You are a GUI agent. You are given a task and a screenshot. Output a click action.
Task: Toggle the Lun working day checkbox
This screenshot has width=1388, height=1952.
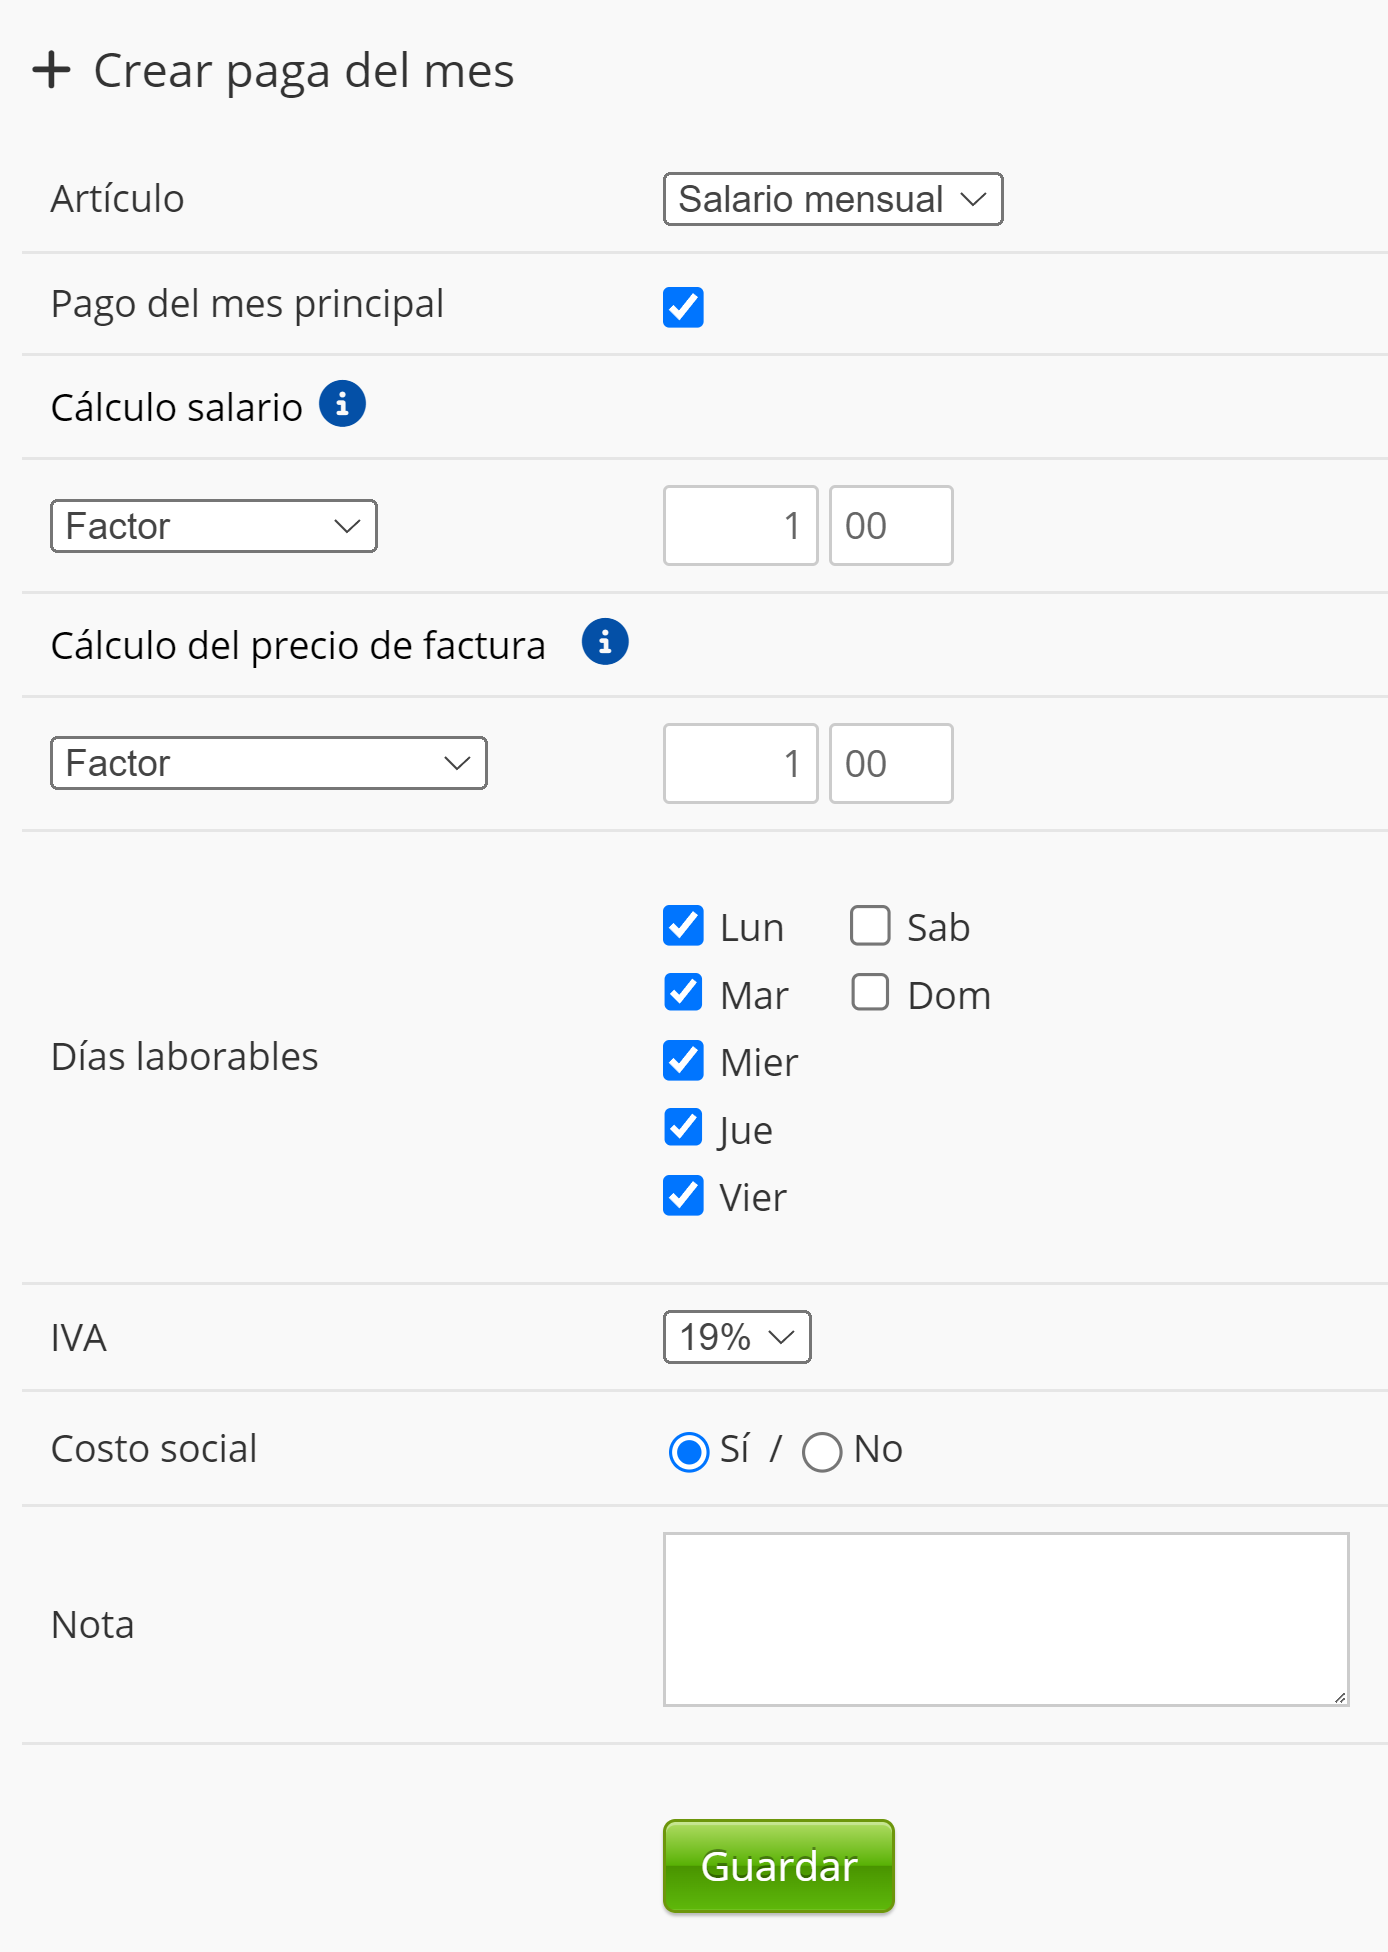coord(683,926)
